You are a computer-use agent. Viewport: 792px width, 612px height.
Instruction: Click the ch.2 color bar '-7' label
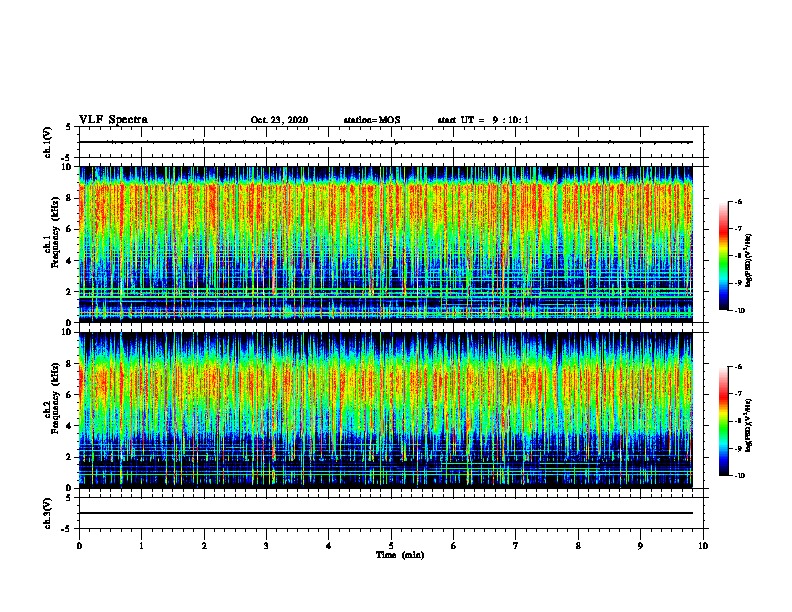pyautogui.click(x=738, y=393)
